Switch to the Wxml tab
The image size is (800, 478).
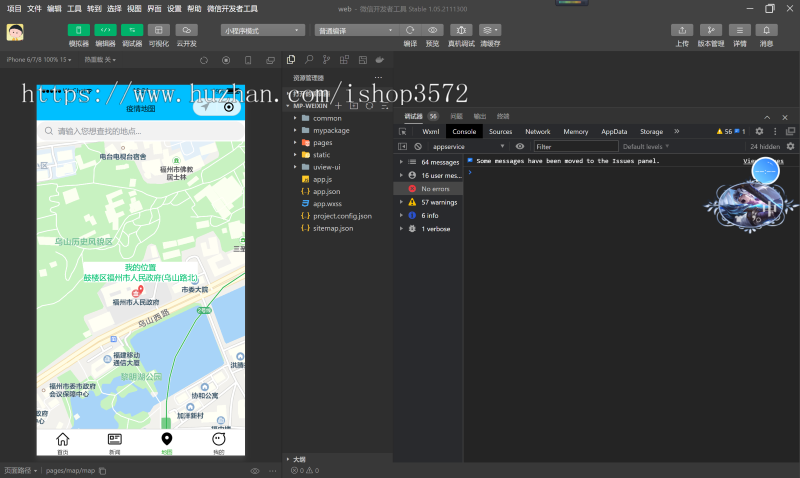(431, 132)
